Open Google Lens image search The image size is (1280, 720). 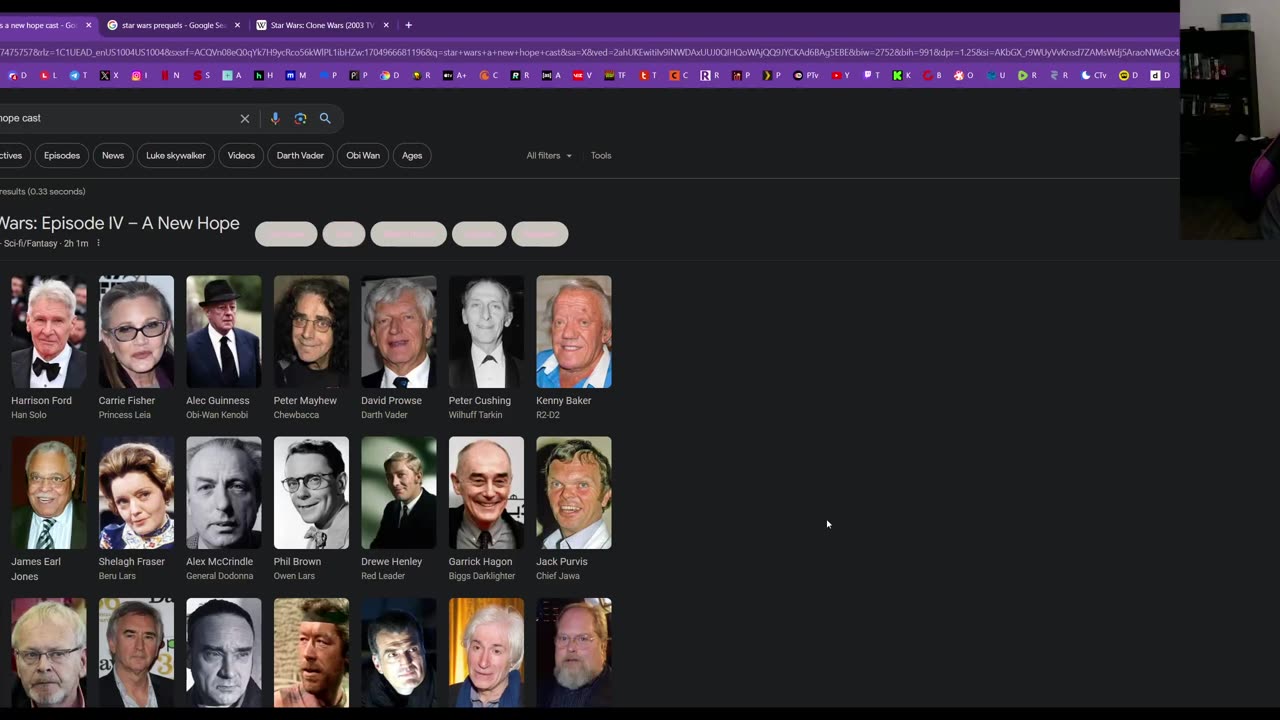point(300,118)
